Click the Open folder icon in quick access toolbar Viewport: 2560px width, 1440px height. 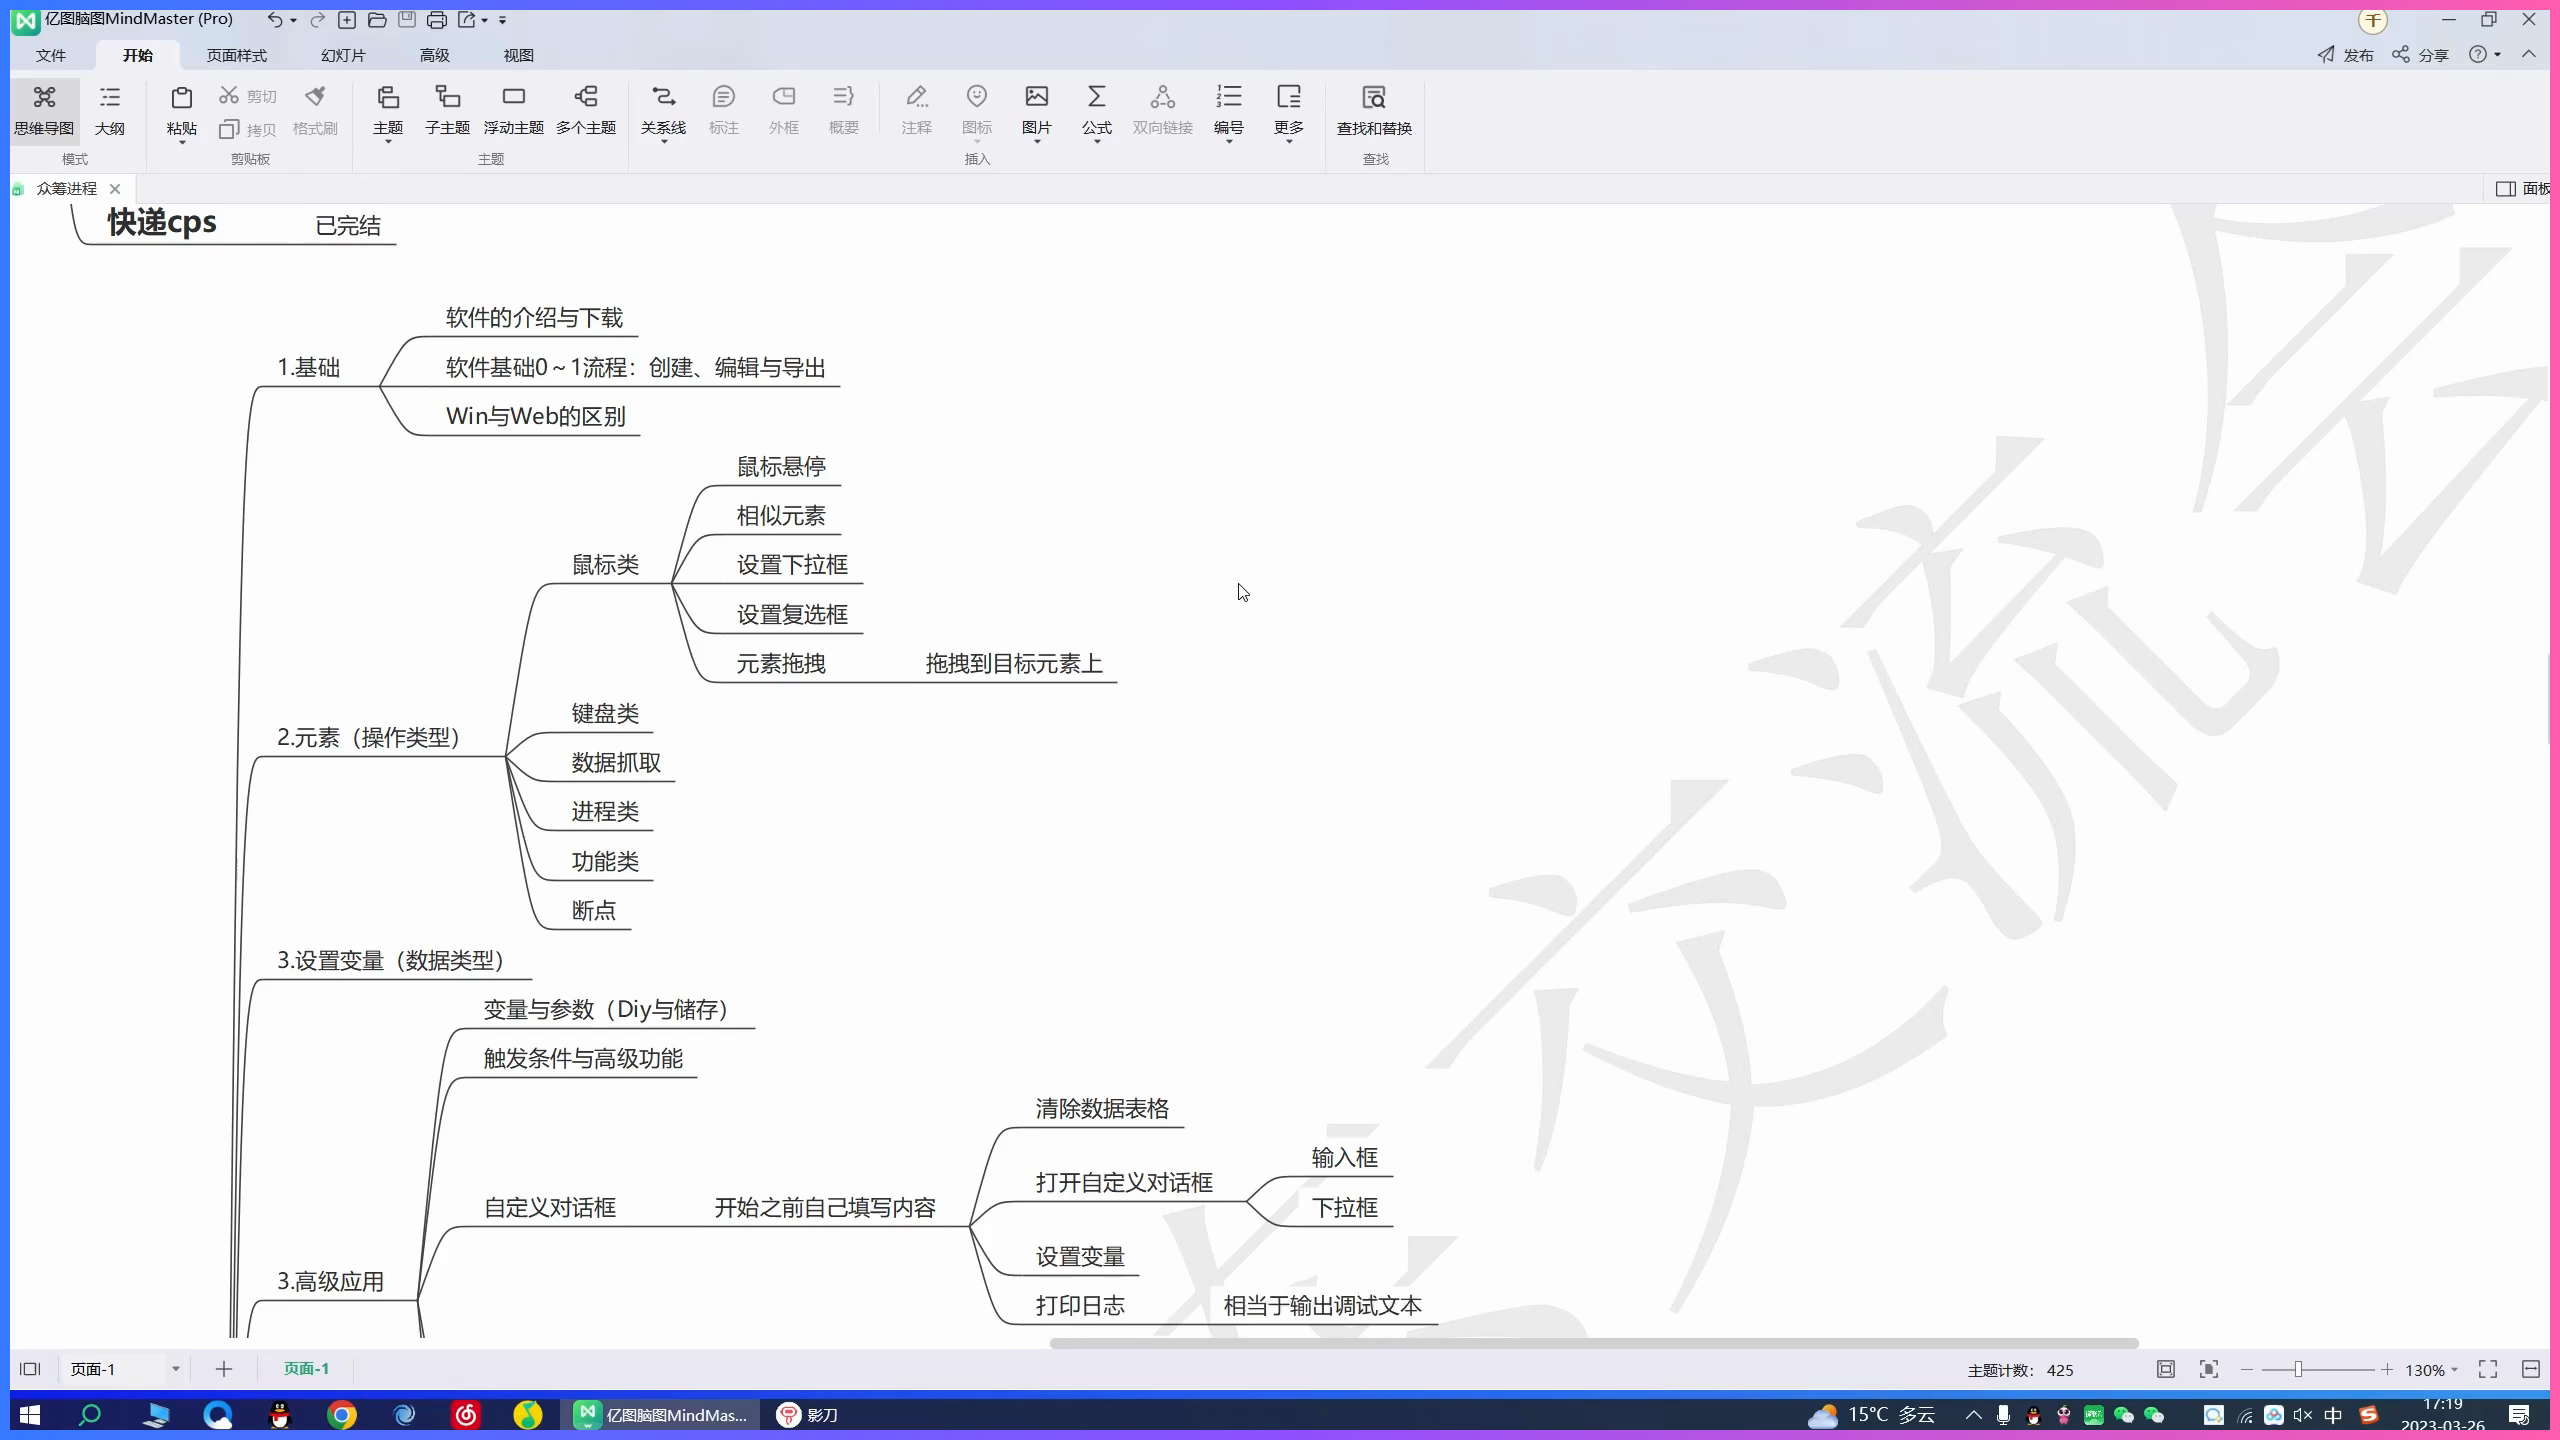(x=377, y=19)
